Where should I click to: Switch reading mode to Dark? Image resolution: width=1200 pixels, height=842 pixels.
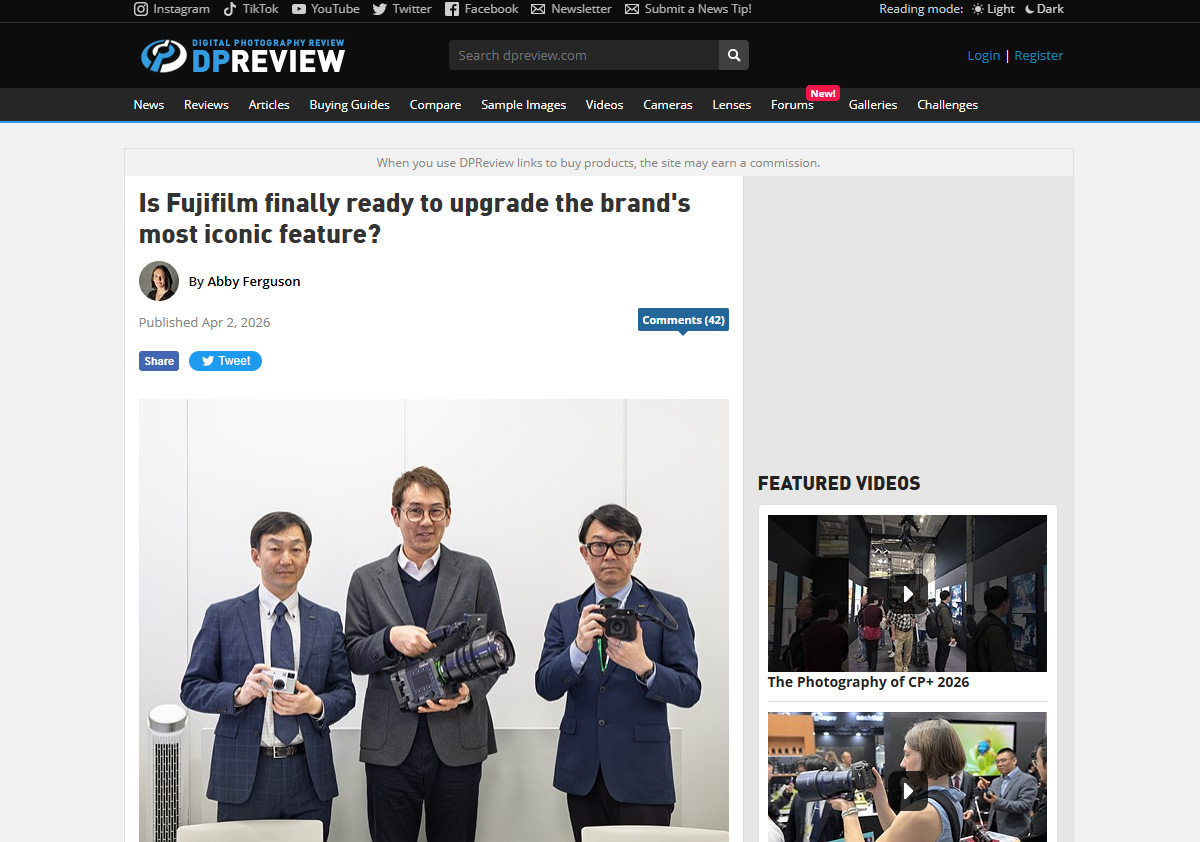pos(1044,9)
